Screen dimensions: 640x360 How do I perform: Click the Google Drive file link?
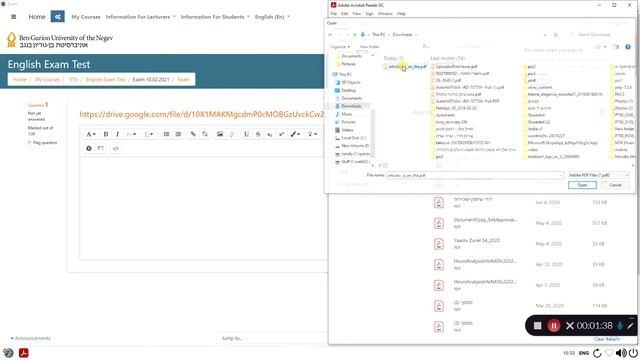202,114
